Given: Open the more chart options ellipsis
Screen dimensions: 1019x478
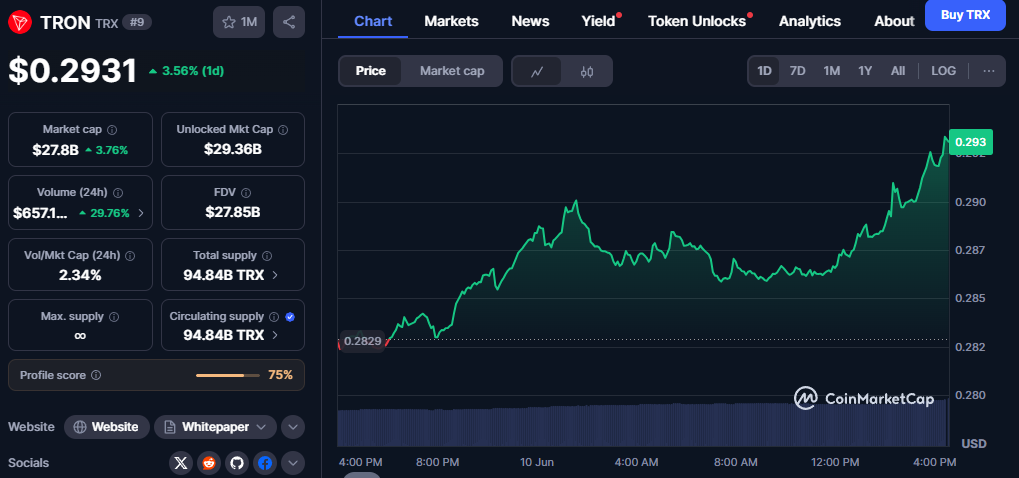Looking at the screenshot, I should 989,71.
